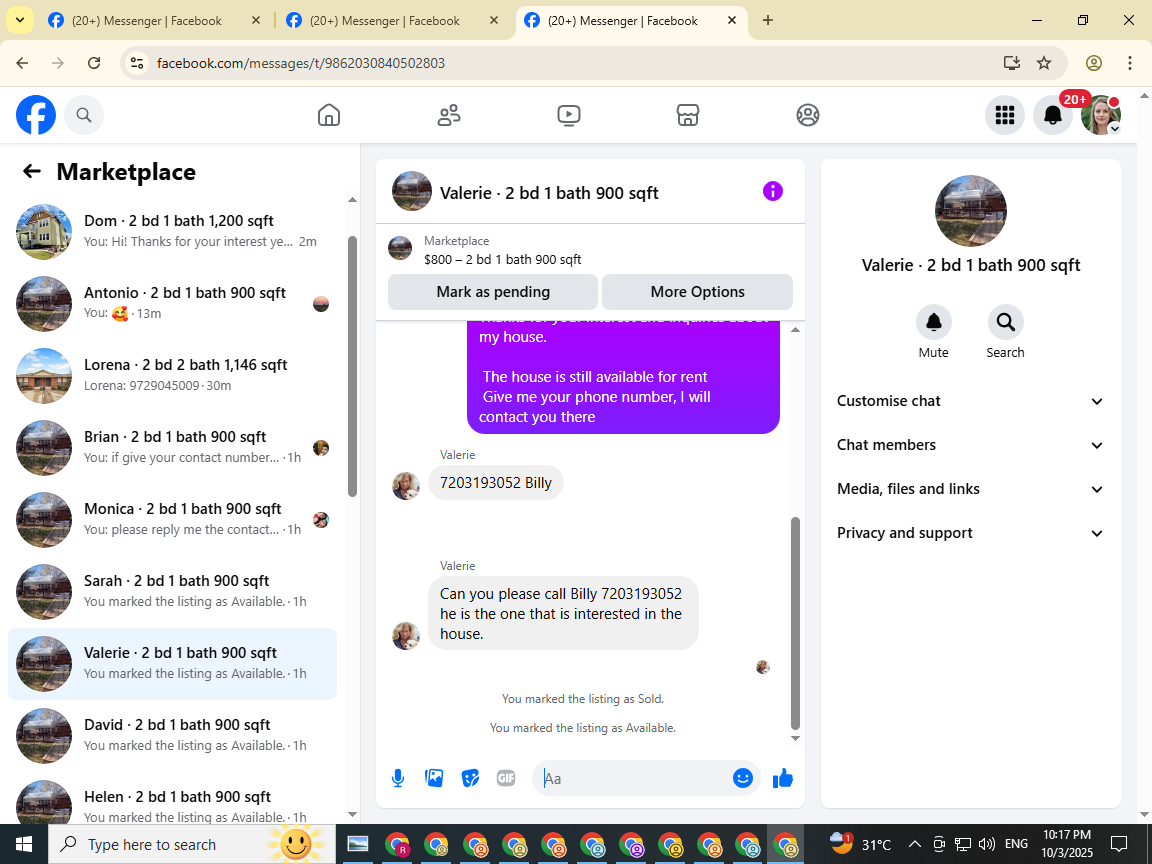Open Lorena's 2 bd 2 bath 1,146 sqft chat

point(173,375)
